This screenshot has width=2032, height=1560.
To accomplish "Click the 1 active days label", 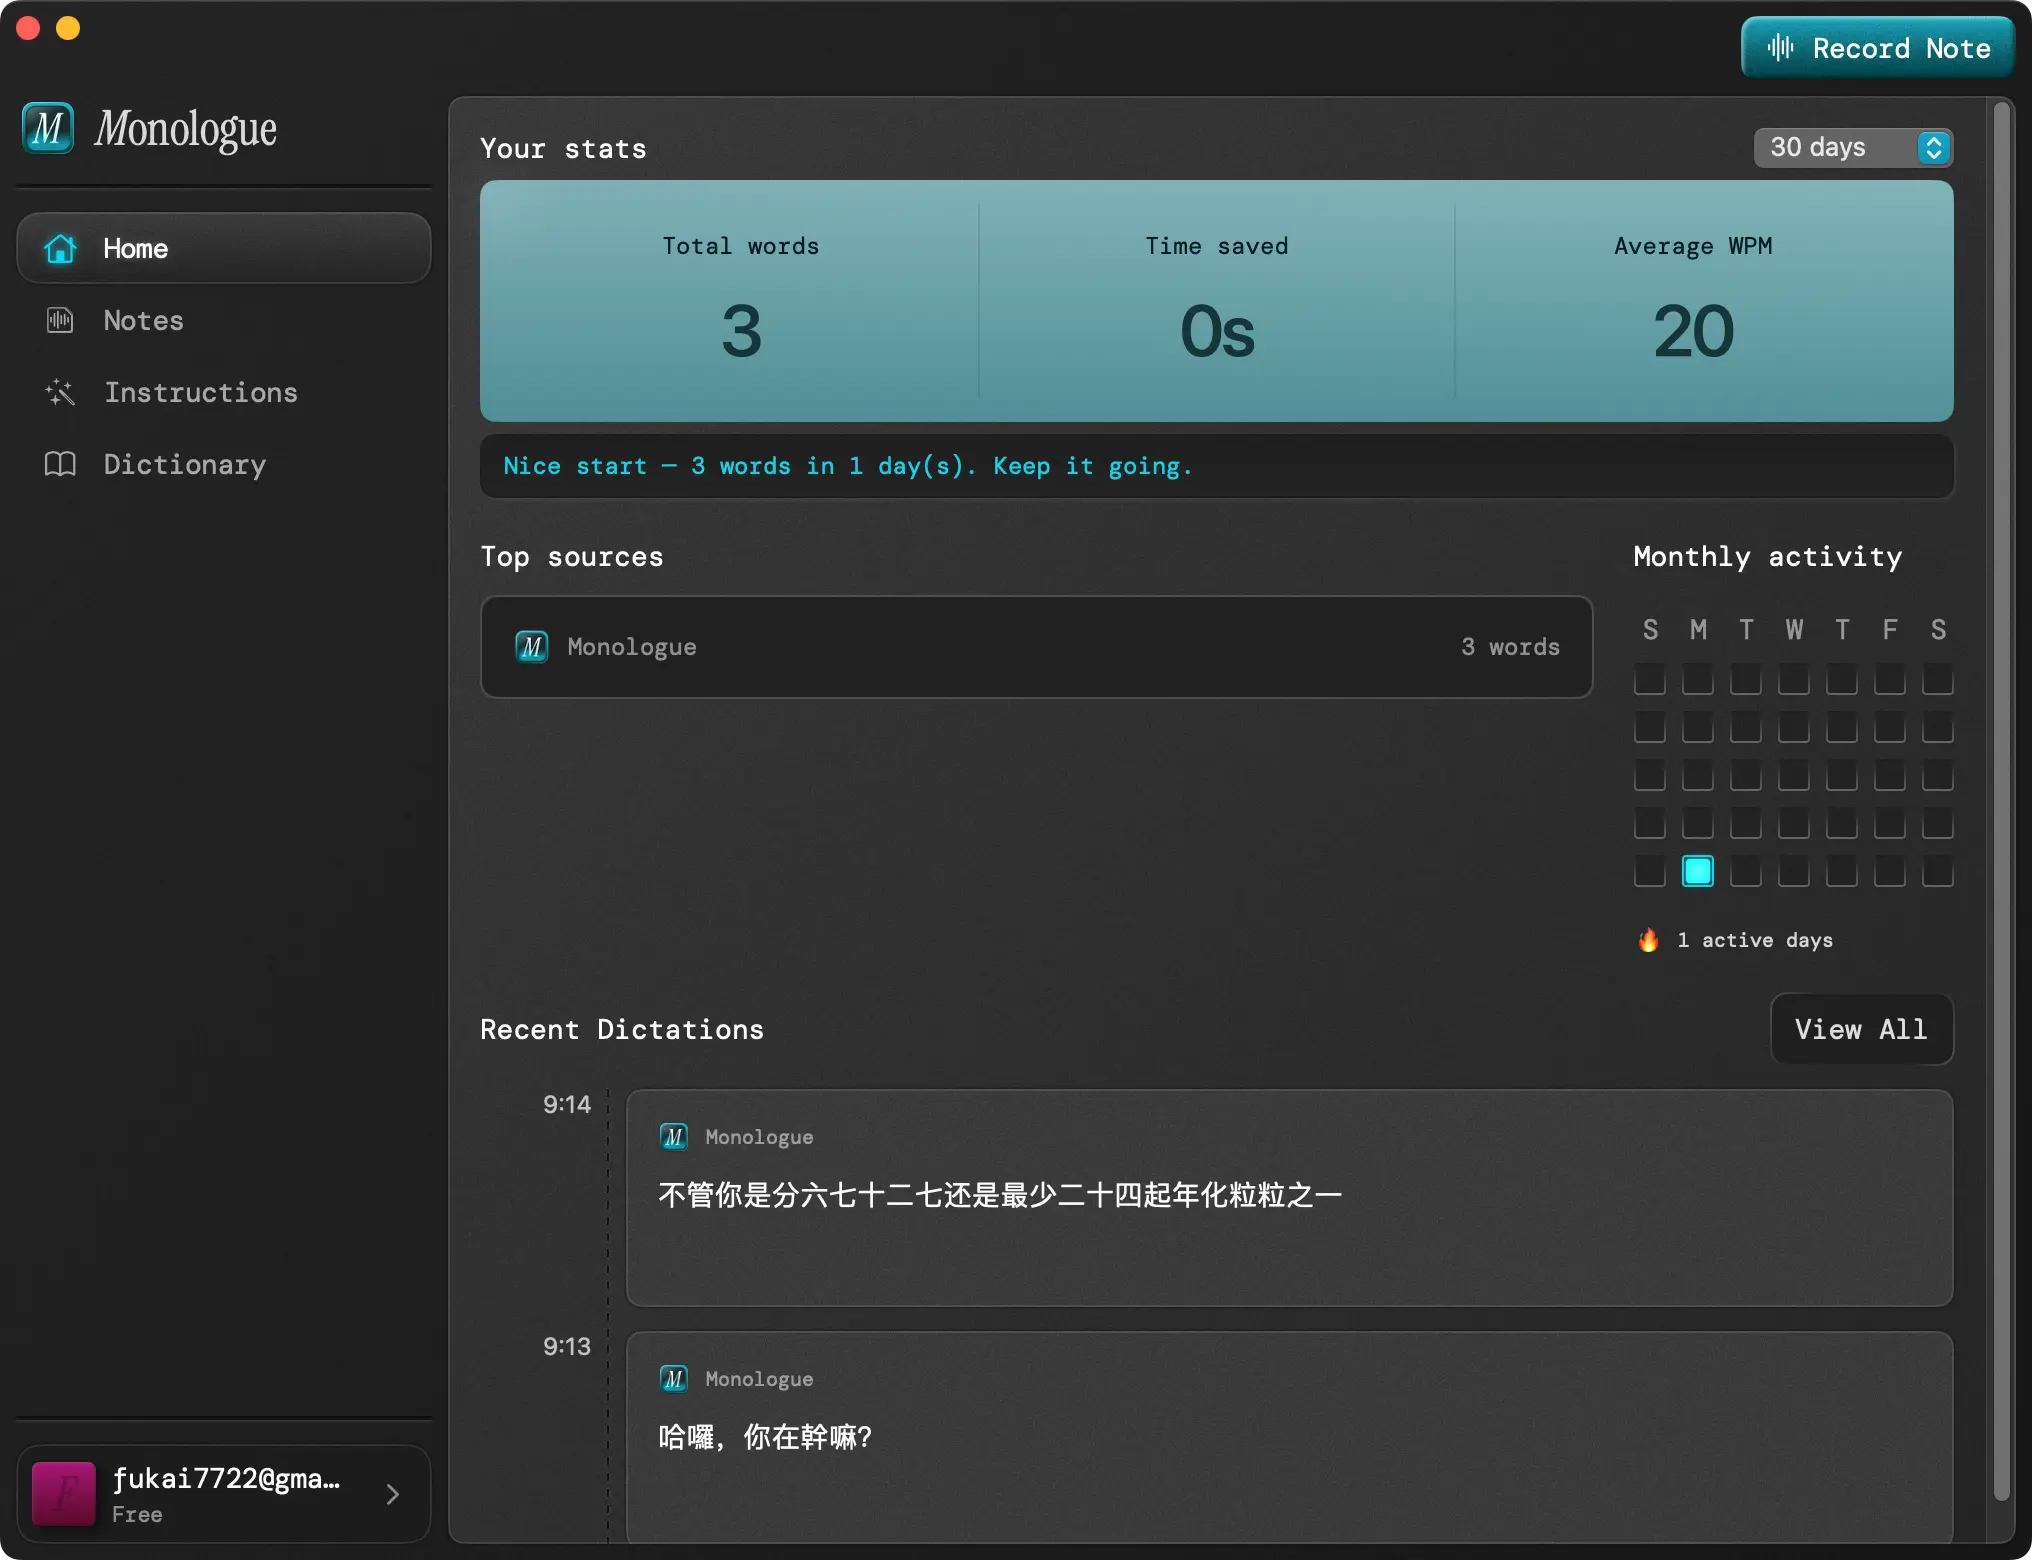I will pos(1755,940).
